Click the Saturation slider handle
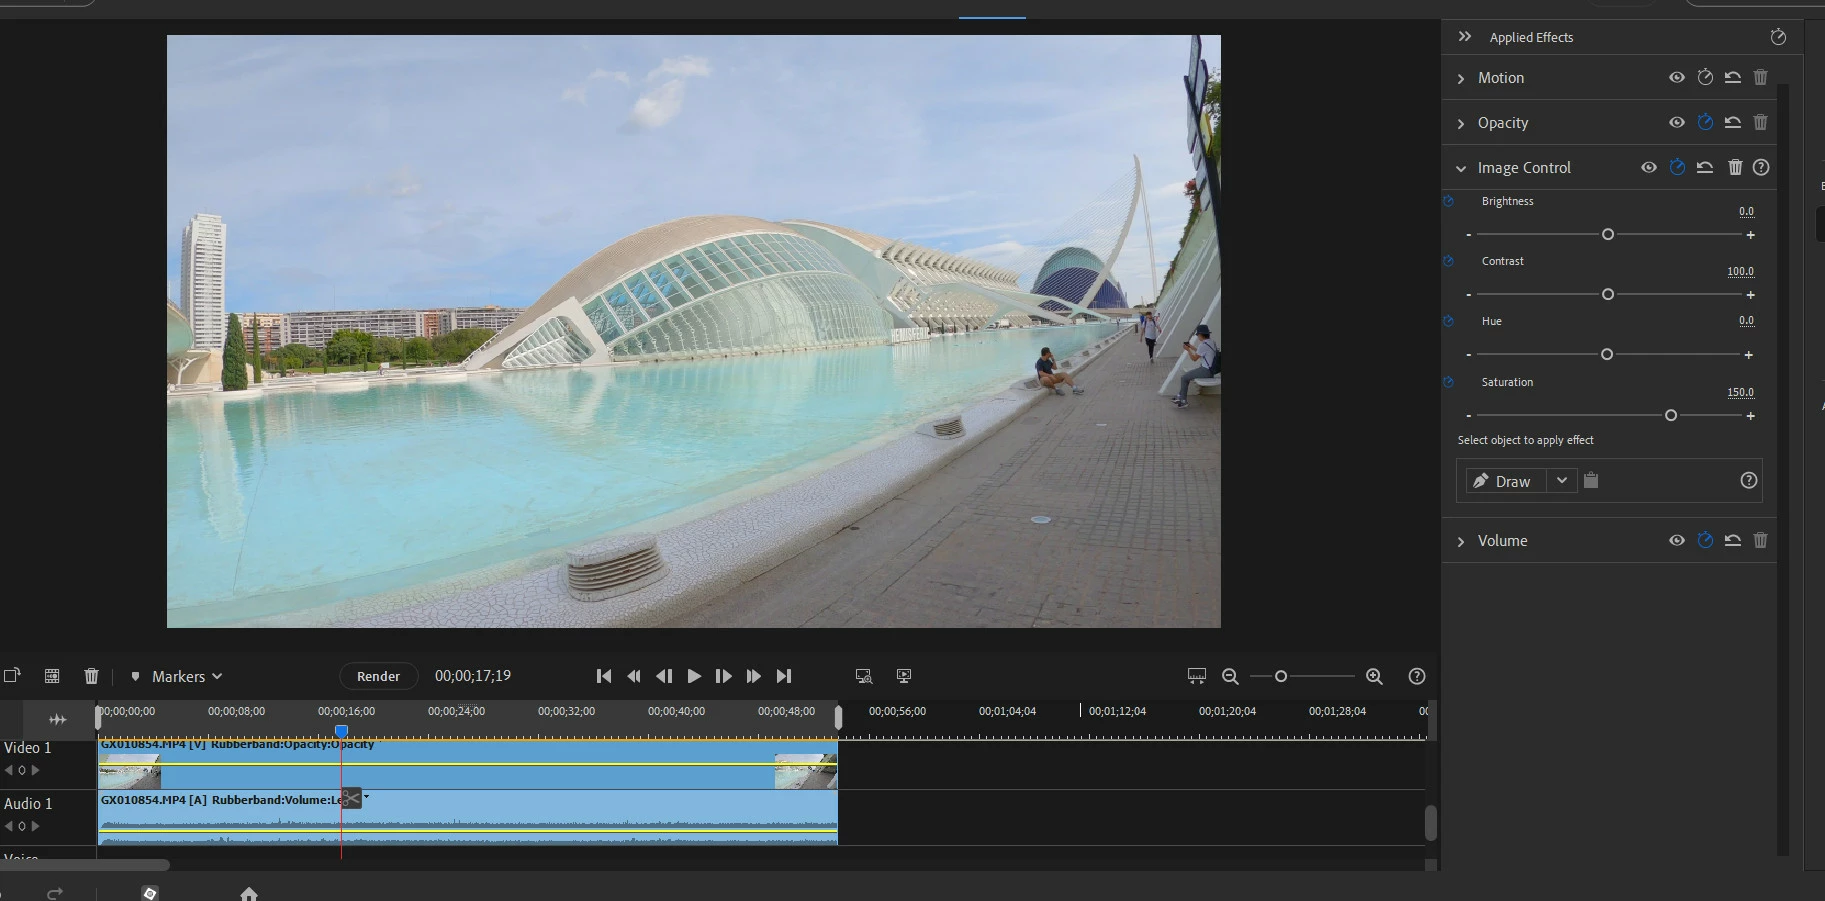1825x901 pixels. pyautogui.click(x=1671, y=415)
